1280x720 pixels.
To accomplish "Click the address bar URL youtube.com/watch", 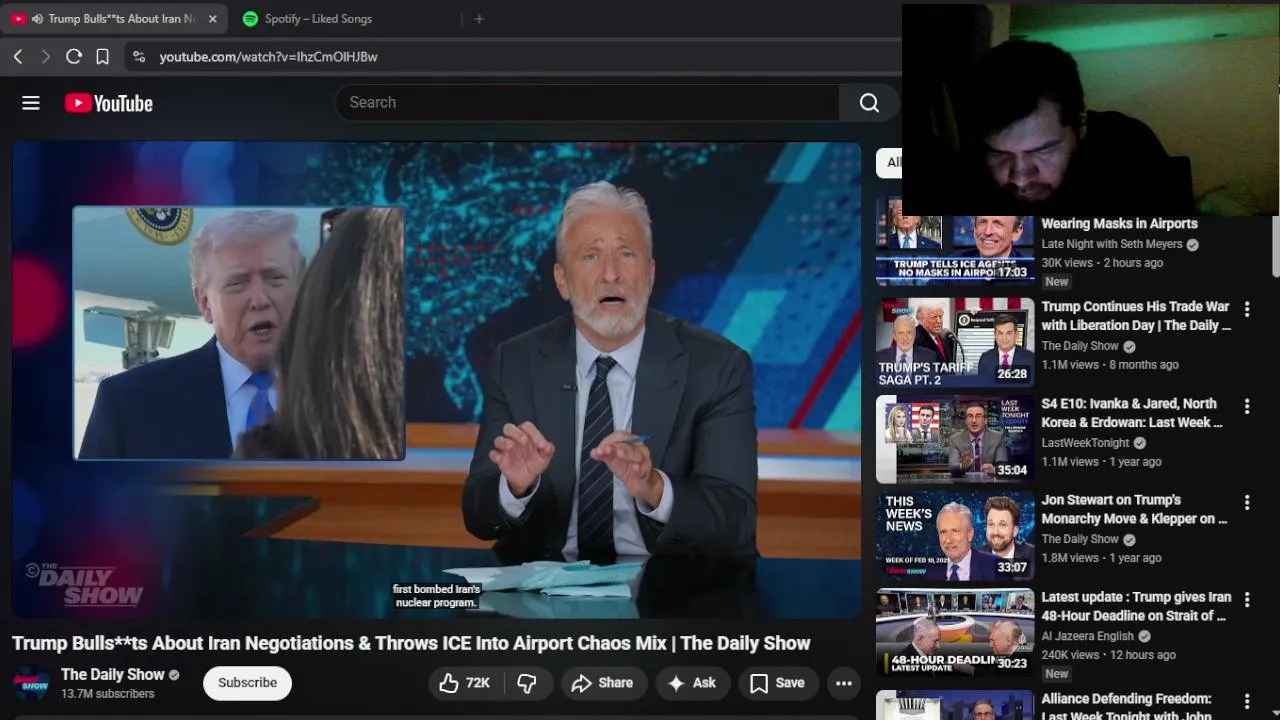I will click(268, 57).
